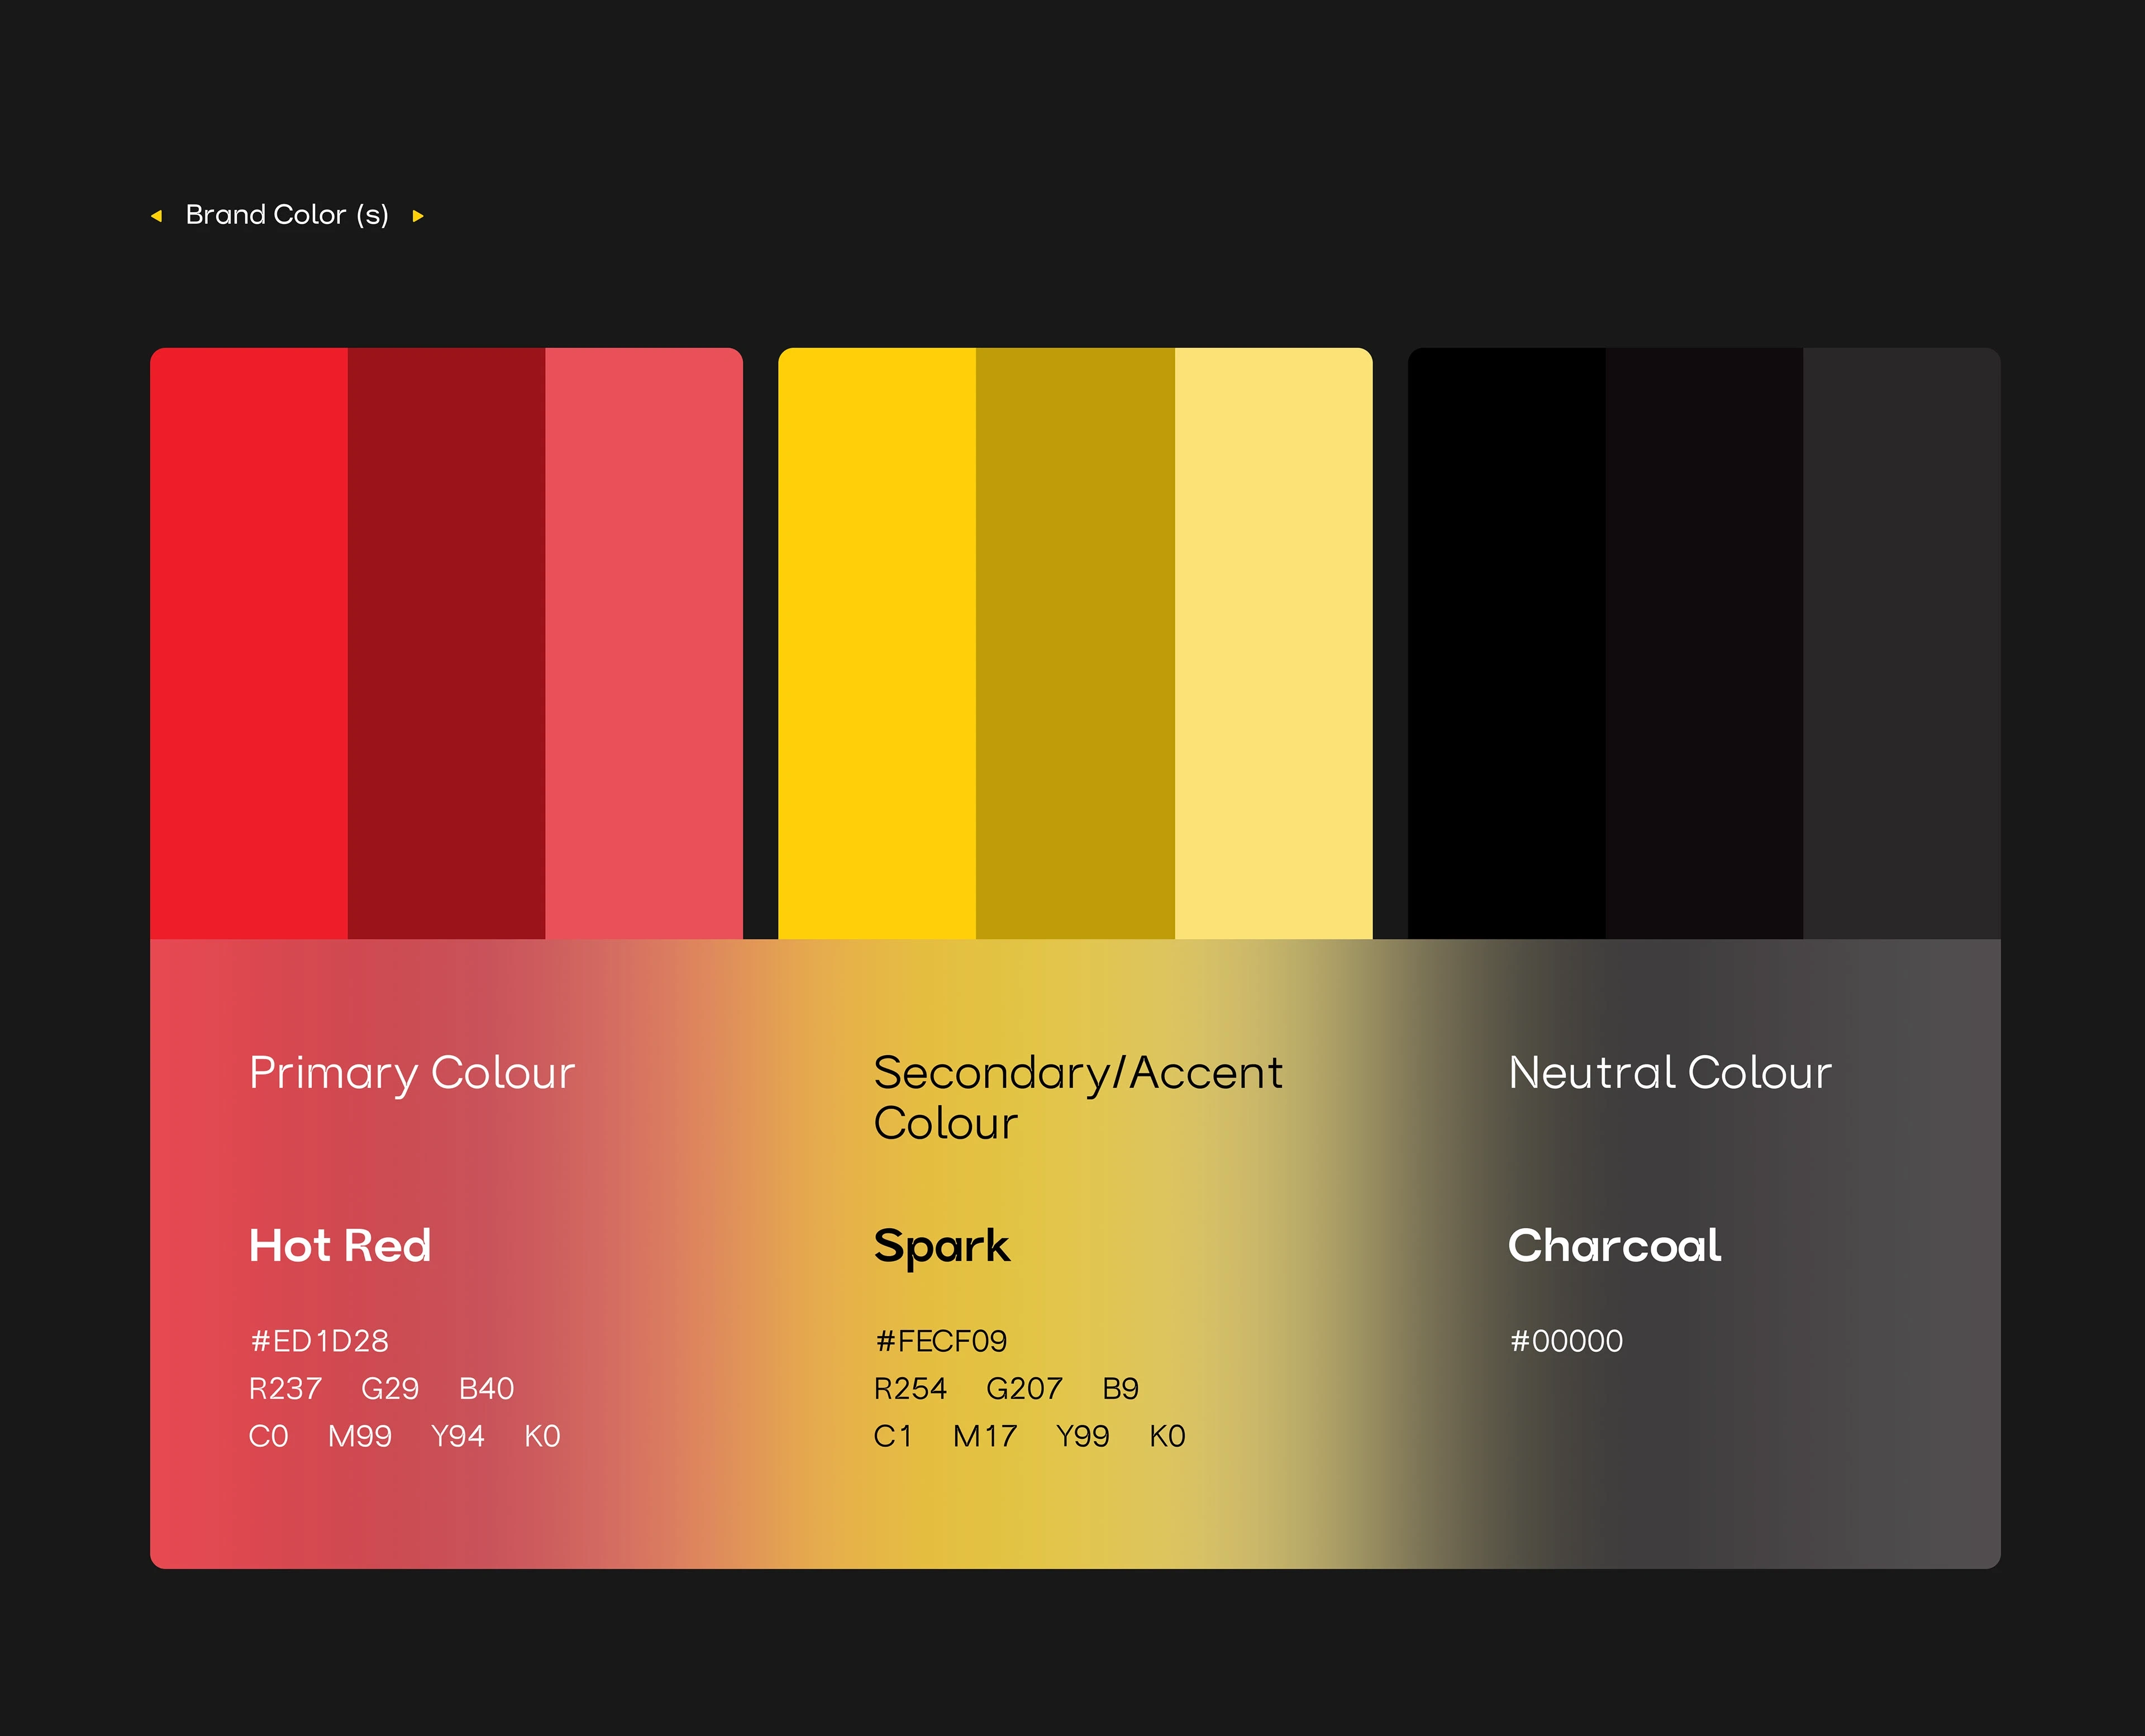The image size is (2145, 1736).
Task: Select the bright Hot Red swatch
Action: [248, 642]
